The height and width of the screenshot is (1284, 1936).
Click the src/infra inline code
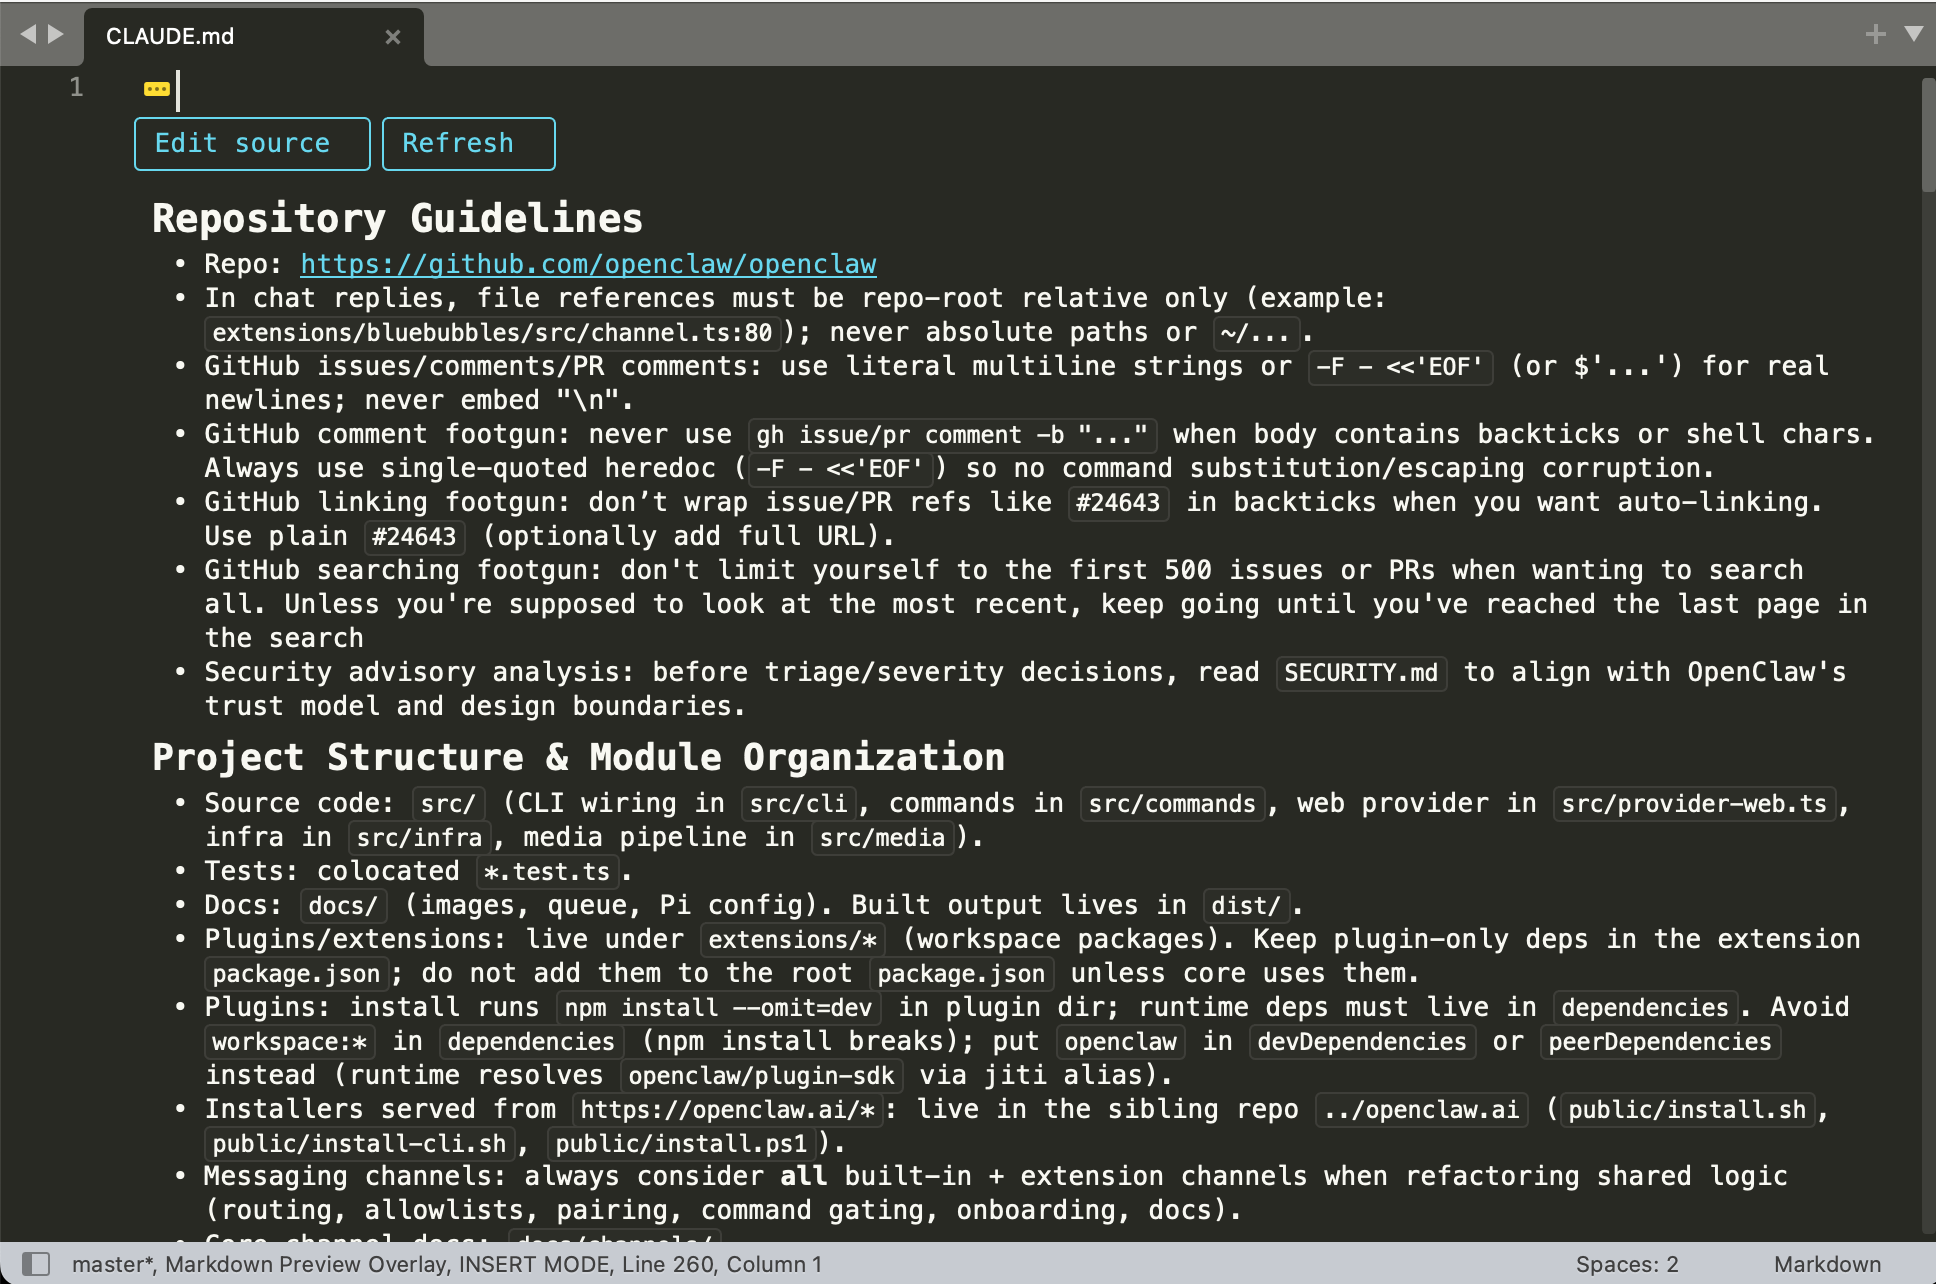point(420,838)
